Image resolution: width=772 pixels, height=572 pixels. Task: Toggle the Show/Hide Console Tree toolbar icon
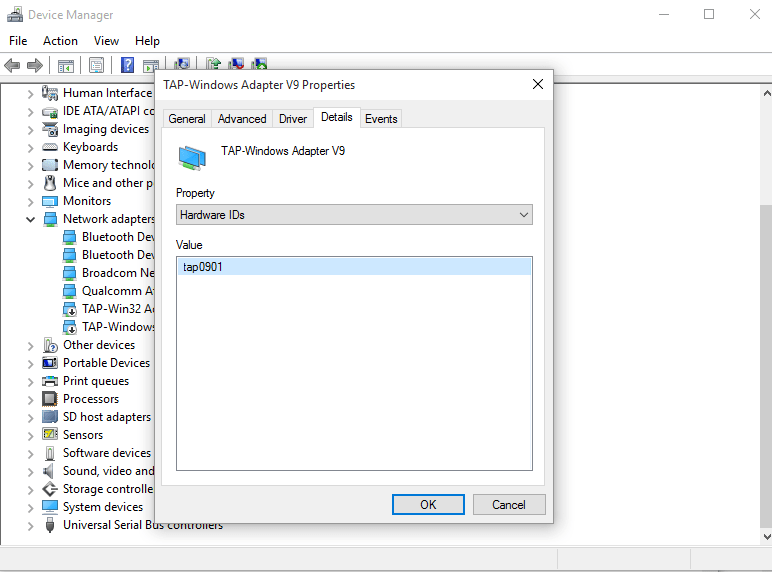65,65
